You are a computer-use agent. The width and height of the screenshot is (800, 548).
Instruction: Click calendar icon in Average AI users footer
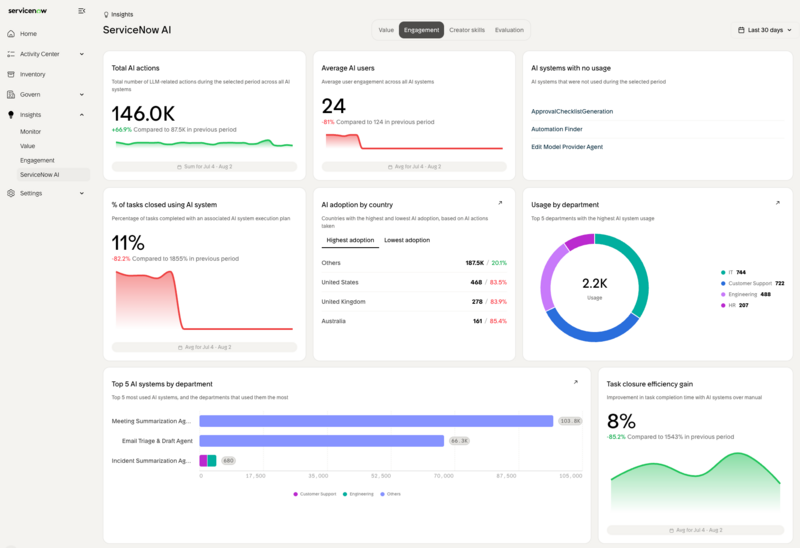[390, 167]
